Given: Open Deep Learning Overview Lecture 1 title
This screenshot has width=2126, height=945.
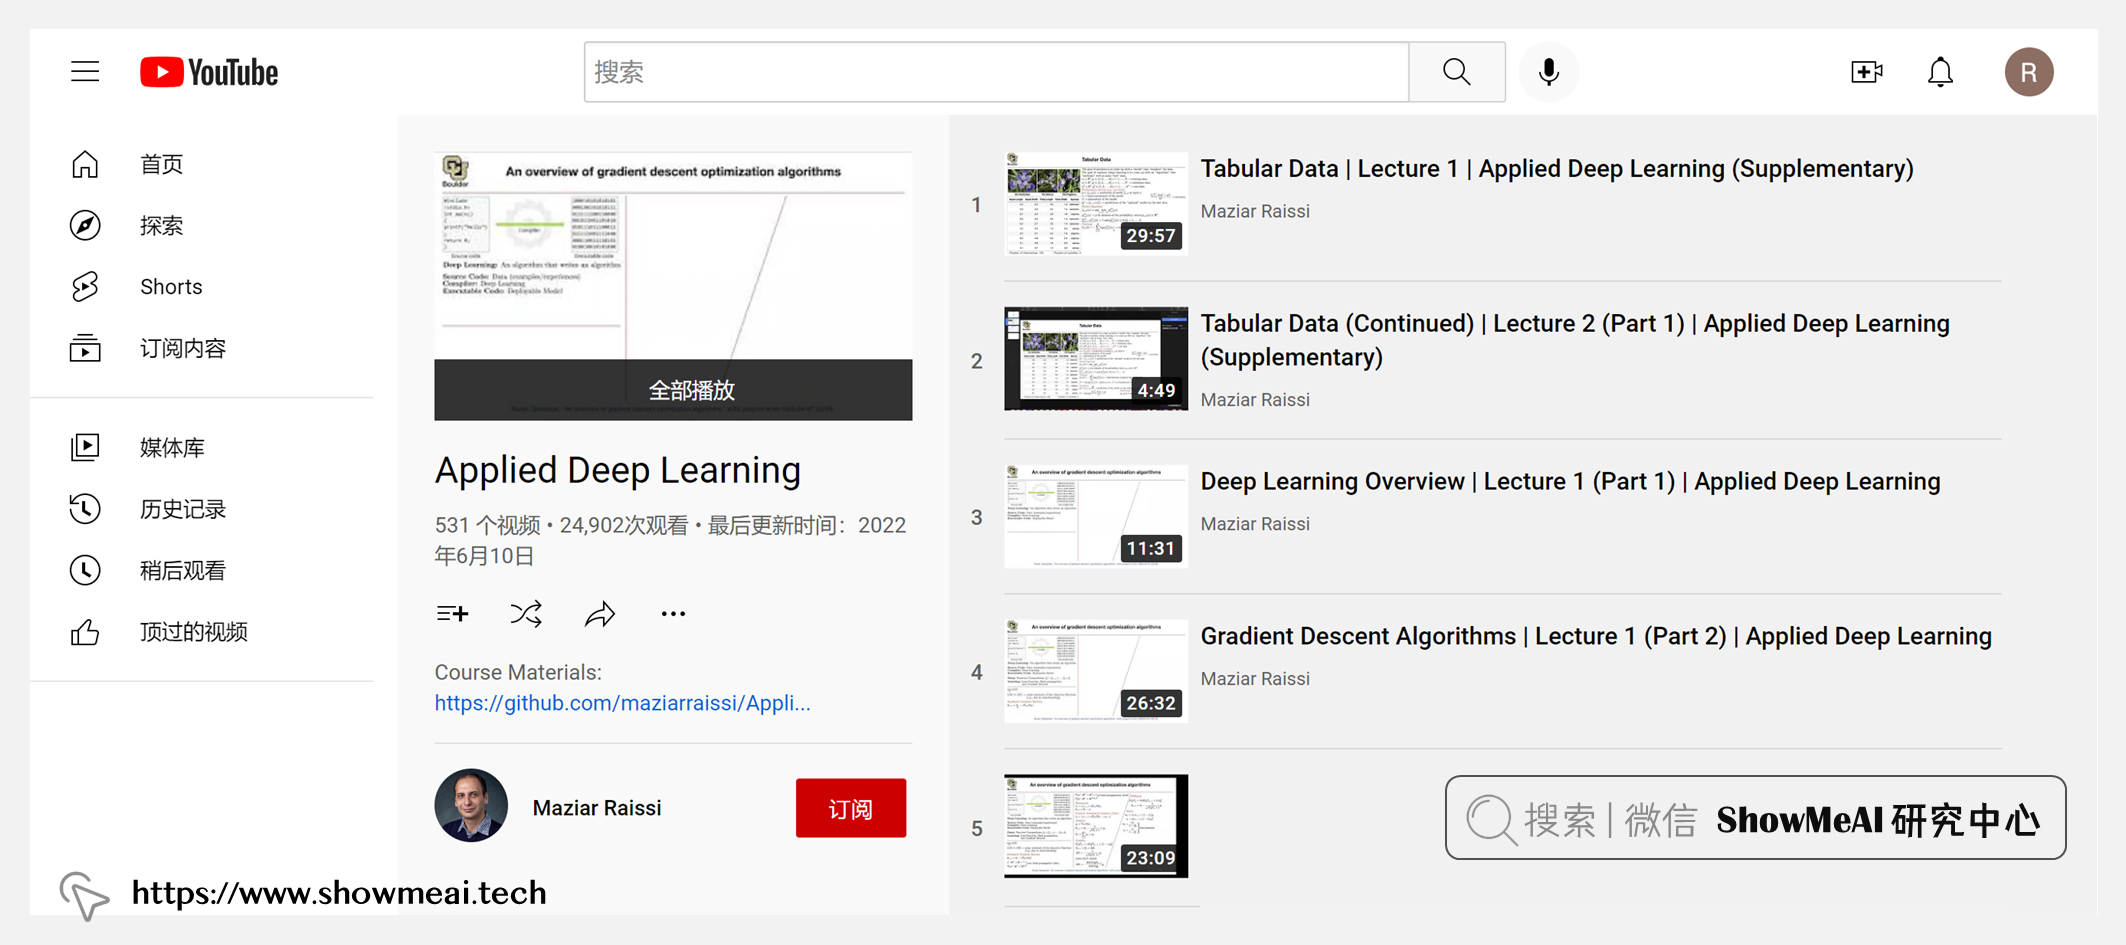Looking at the screenshot, I should point(1570,481).
